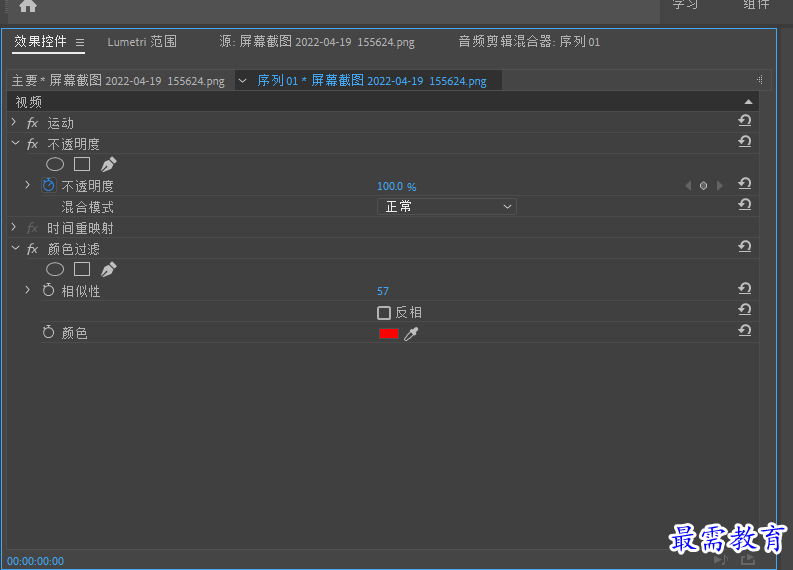Toggle animation stopwatch for 相似性
This screenshot has height=570, width=793.
pos(49,290)
